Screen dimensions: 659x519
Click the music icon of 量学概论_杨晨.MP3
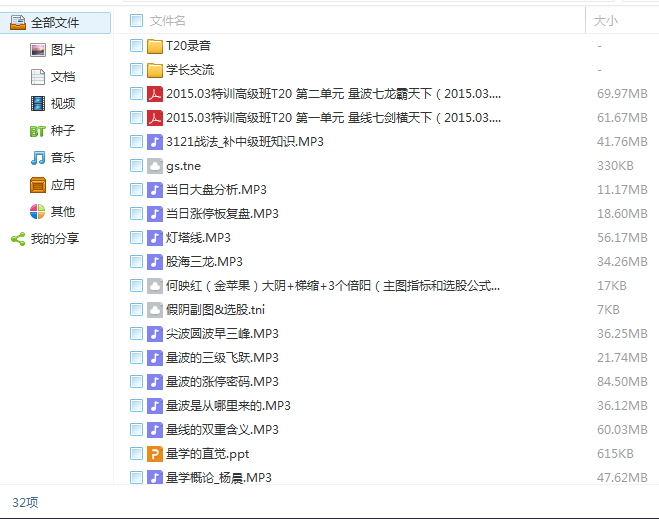pyautogui.click(x=155, y=477)
